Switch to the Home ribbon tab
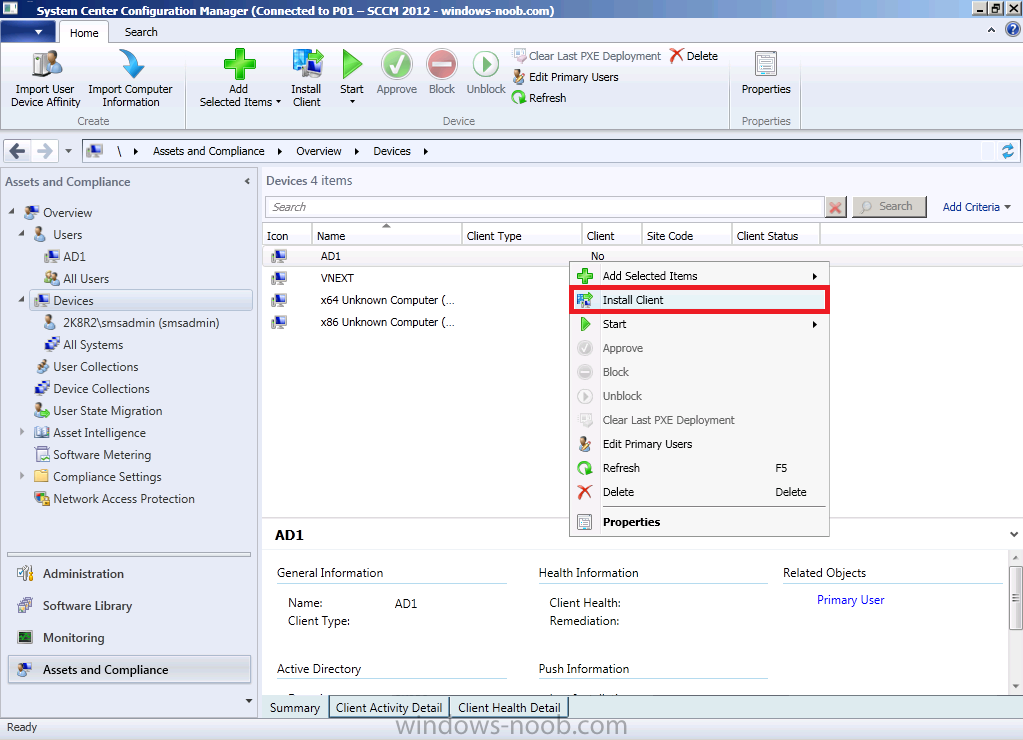 point(84,33)
